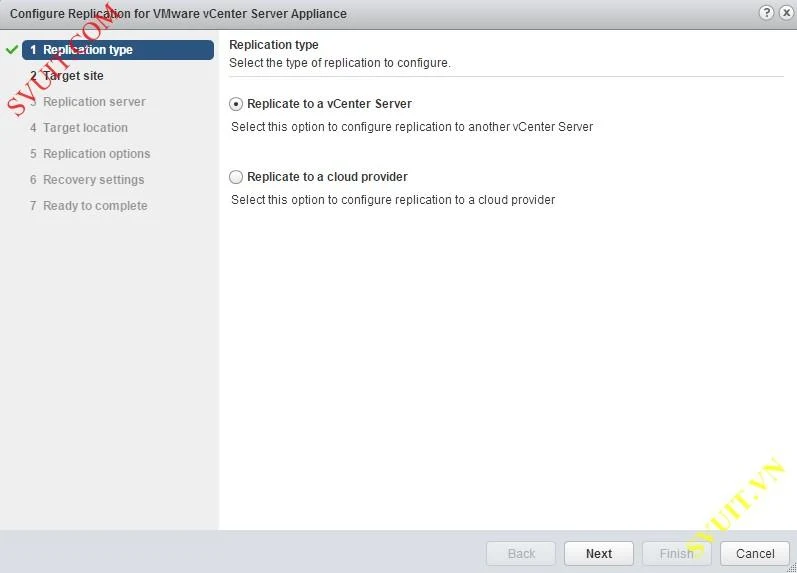This screenshot has width=797, height=573.
Task: Click description 'replication to another vCenter Server'
Action: 494,127
